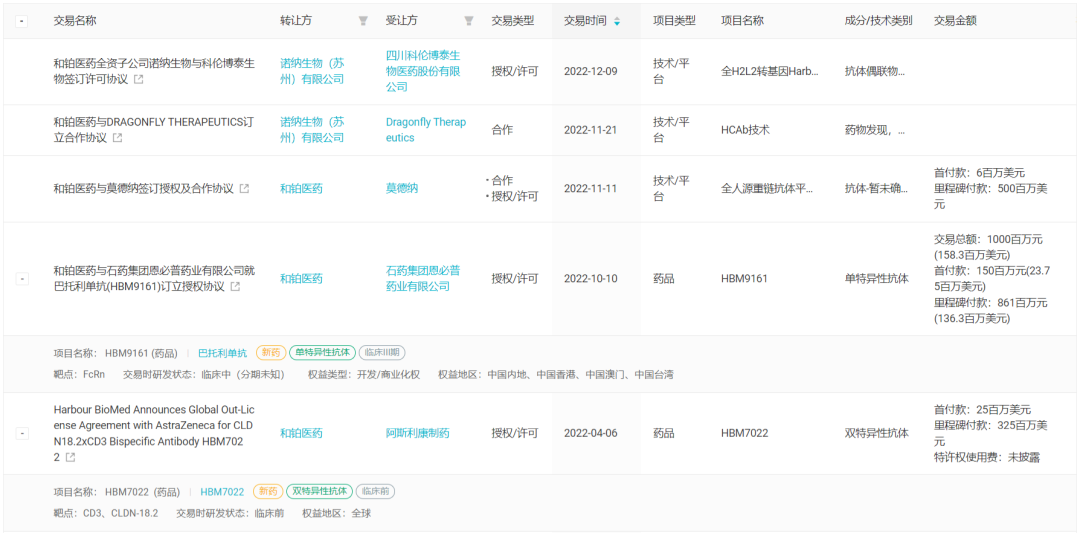Open HBM7022 drug link in detail row
This screenshot has height=533, width=1080.
click(222, 492)
